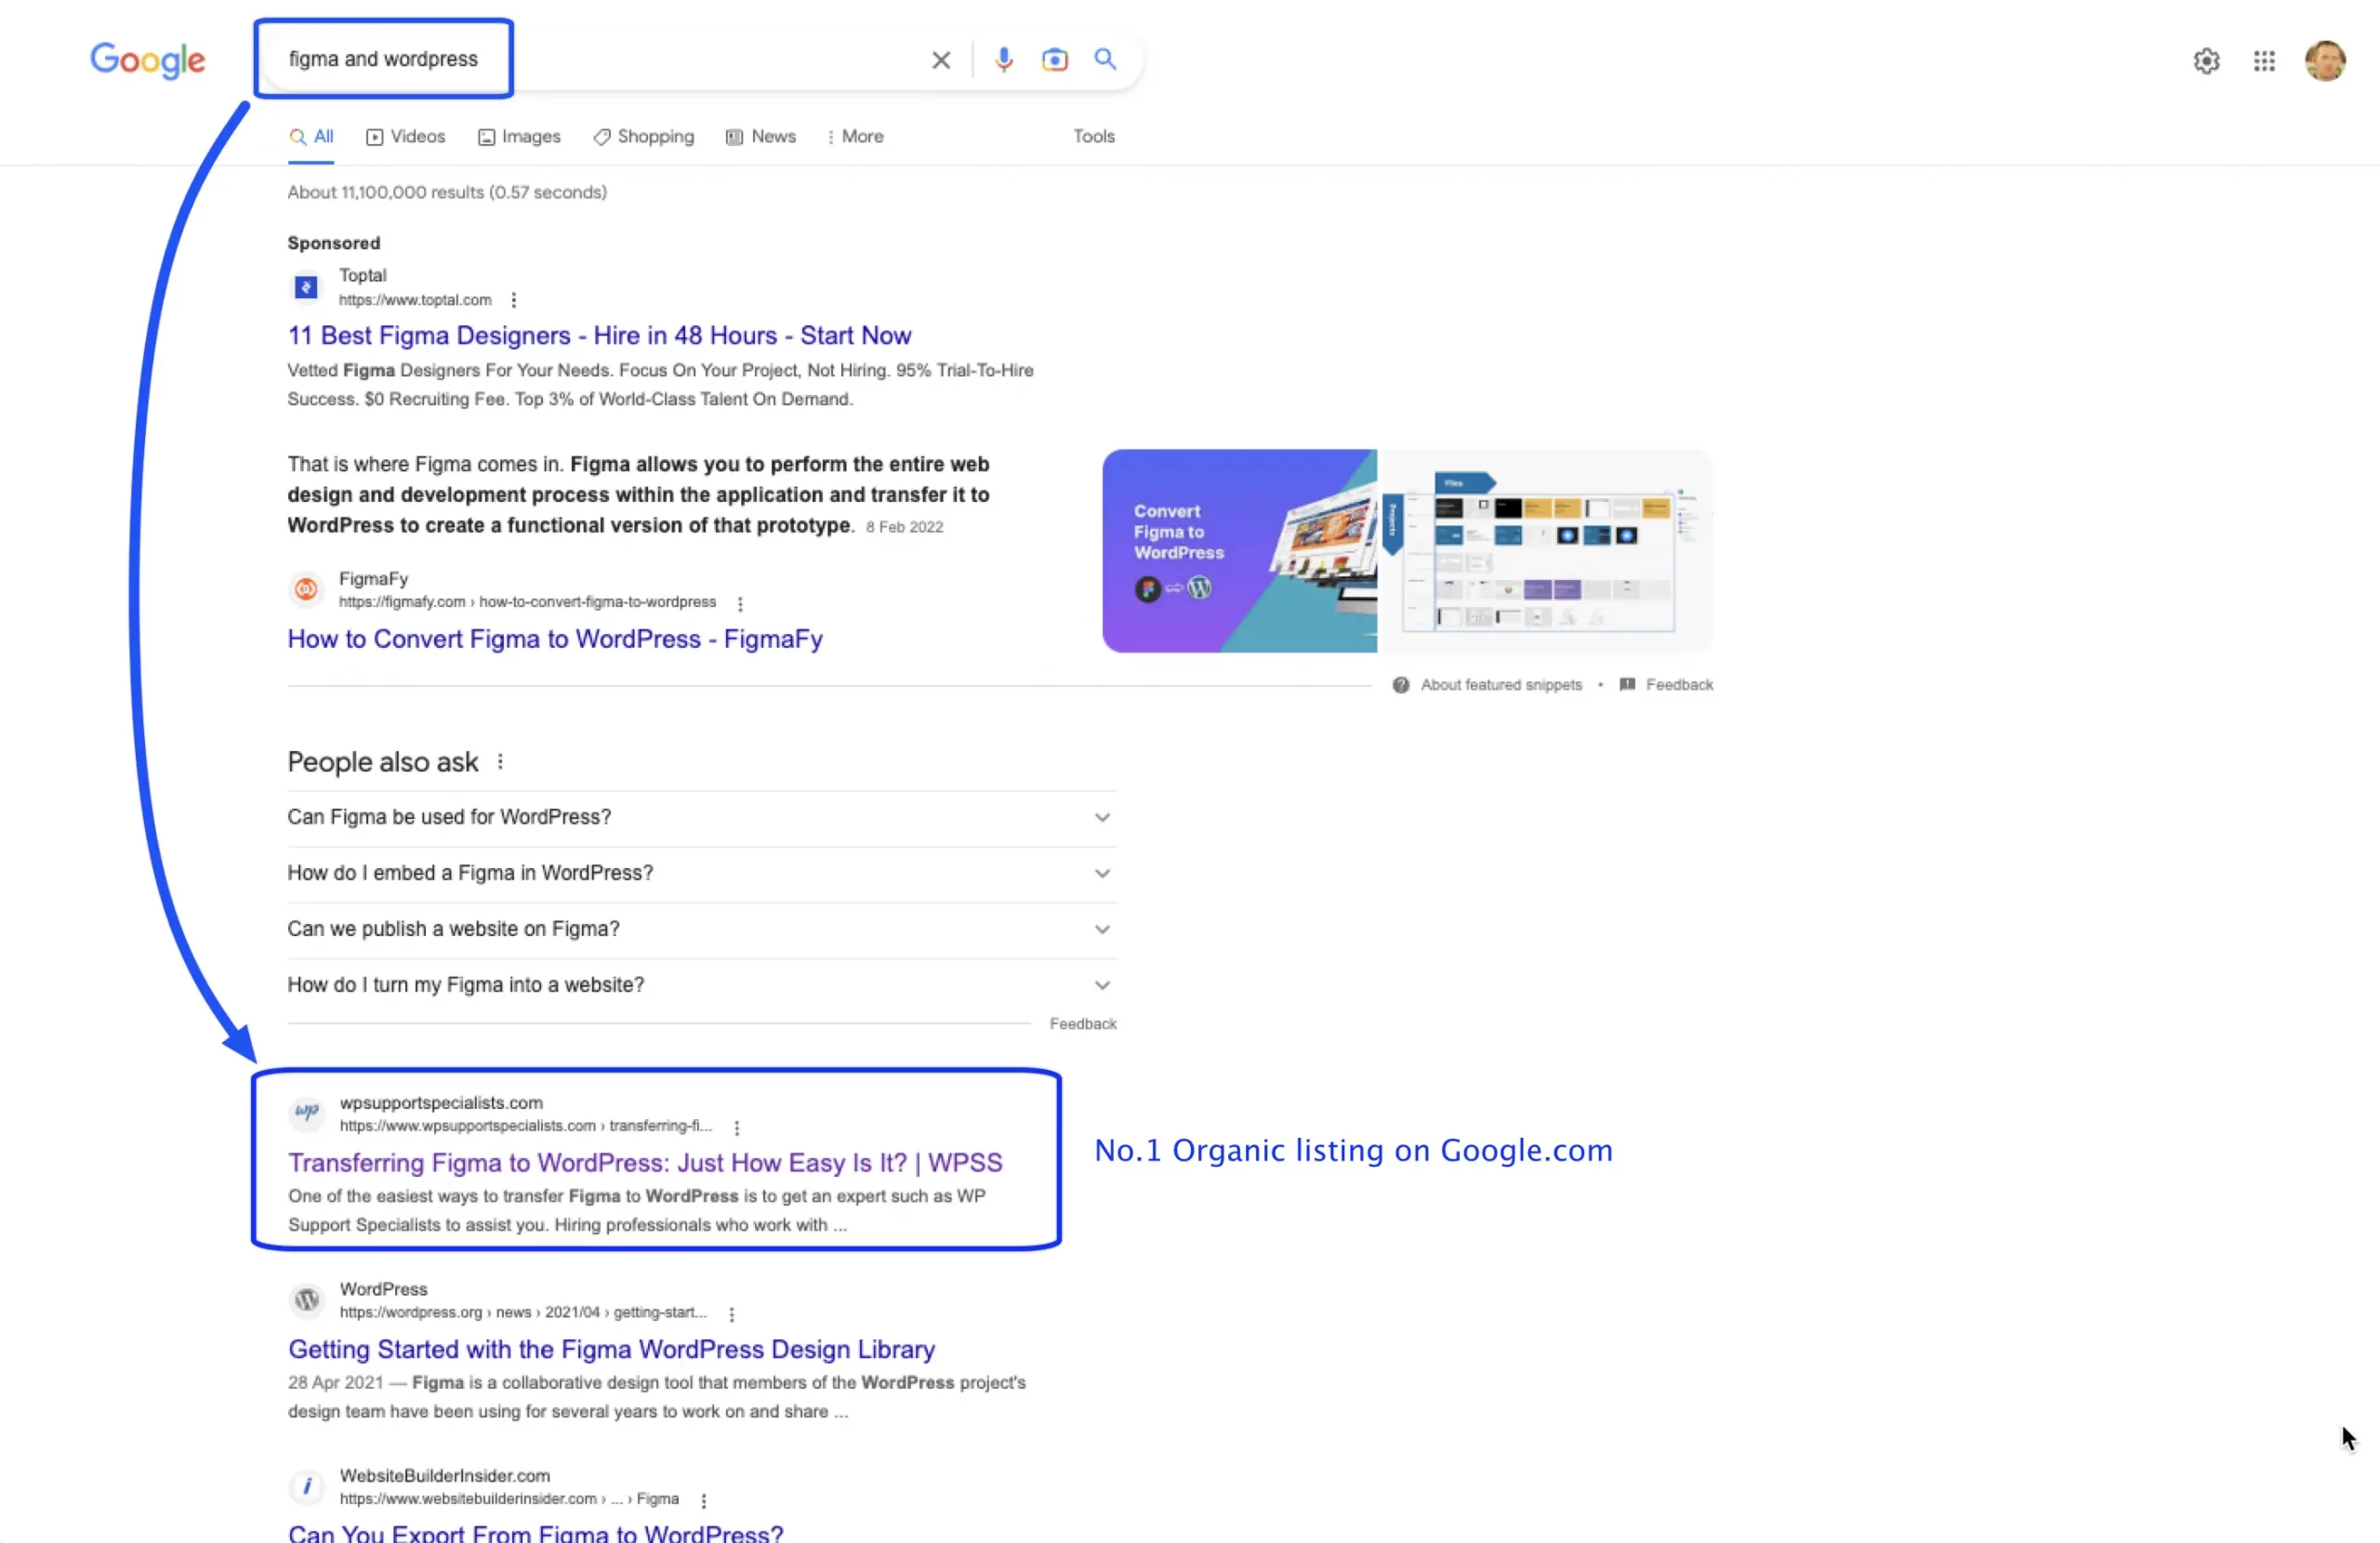Open options menu beside toptal.com URL
Viewport: 2380px width, 1543px height.
(x=513, y=300)
